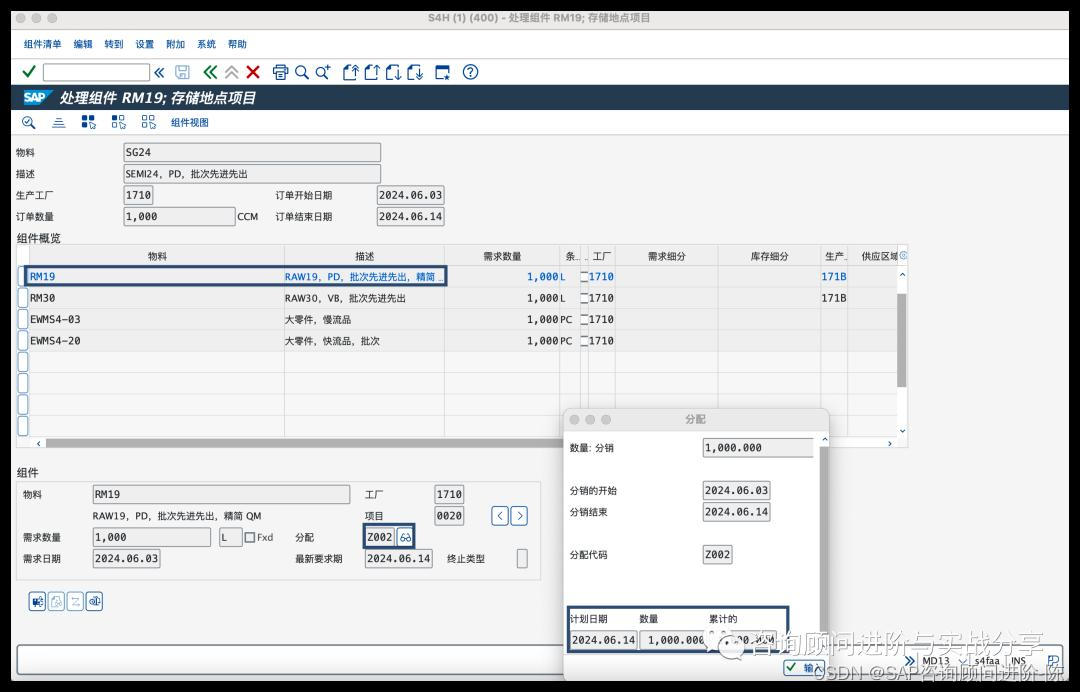Click the 输入 confirm button in 分配 dialog
1080x692 pixels.
804,668
